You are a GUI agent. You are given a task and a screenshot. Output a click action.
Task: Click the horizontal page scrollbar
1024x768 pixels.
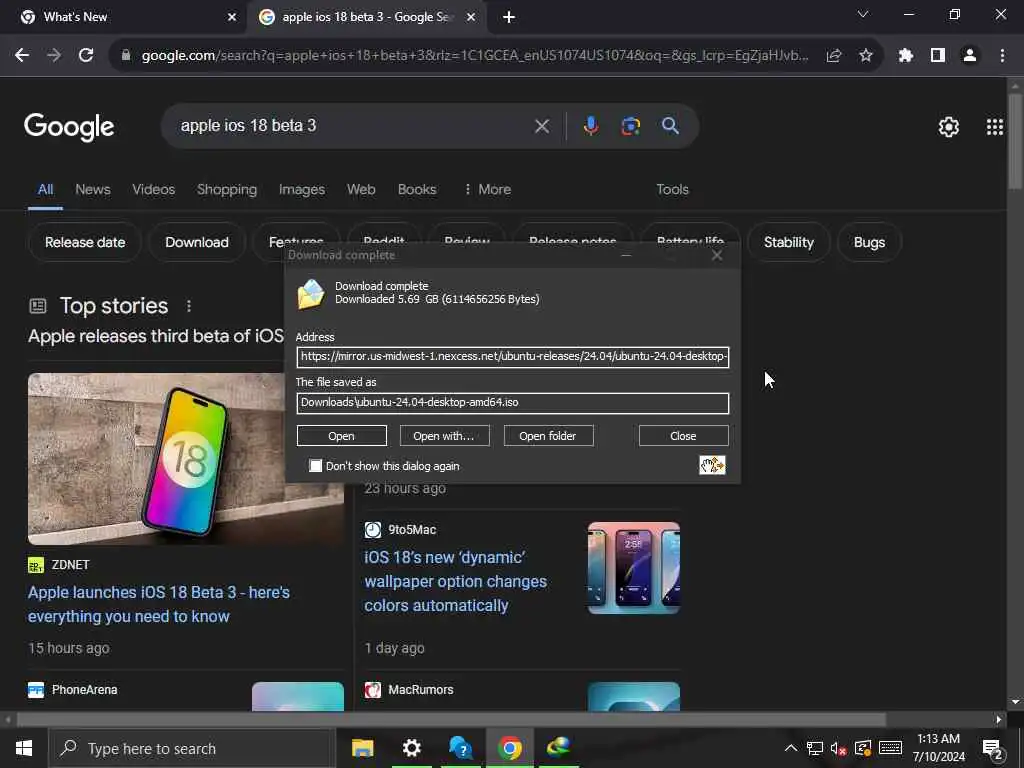click(451, 719)
